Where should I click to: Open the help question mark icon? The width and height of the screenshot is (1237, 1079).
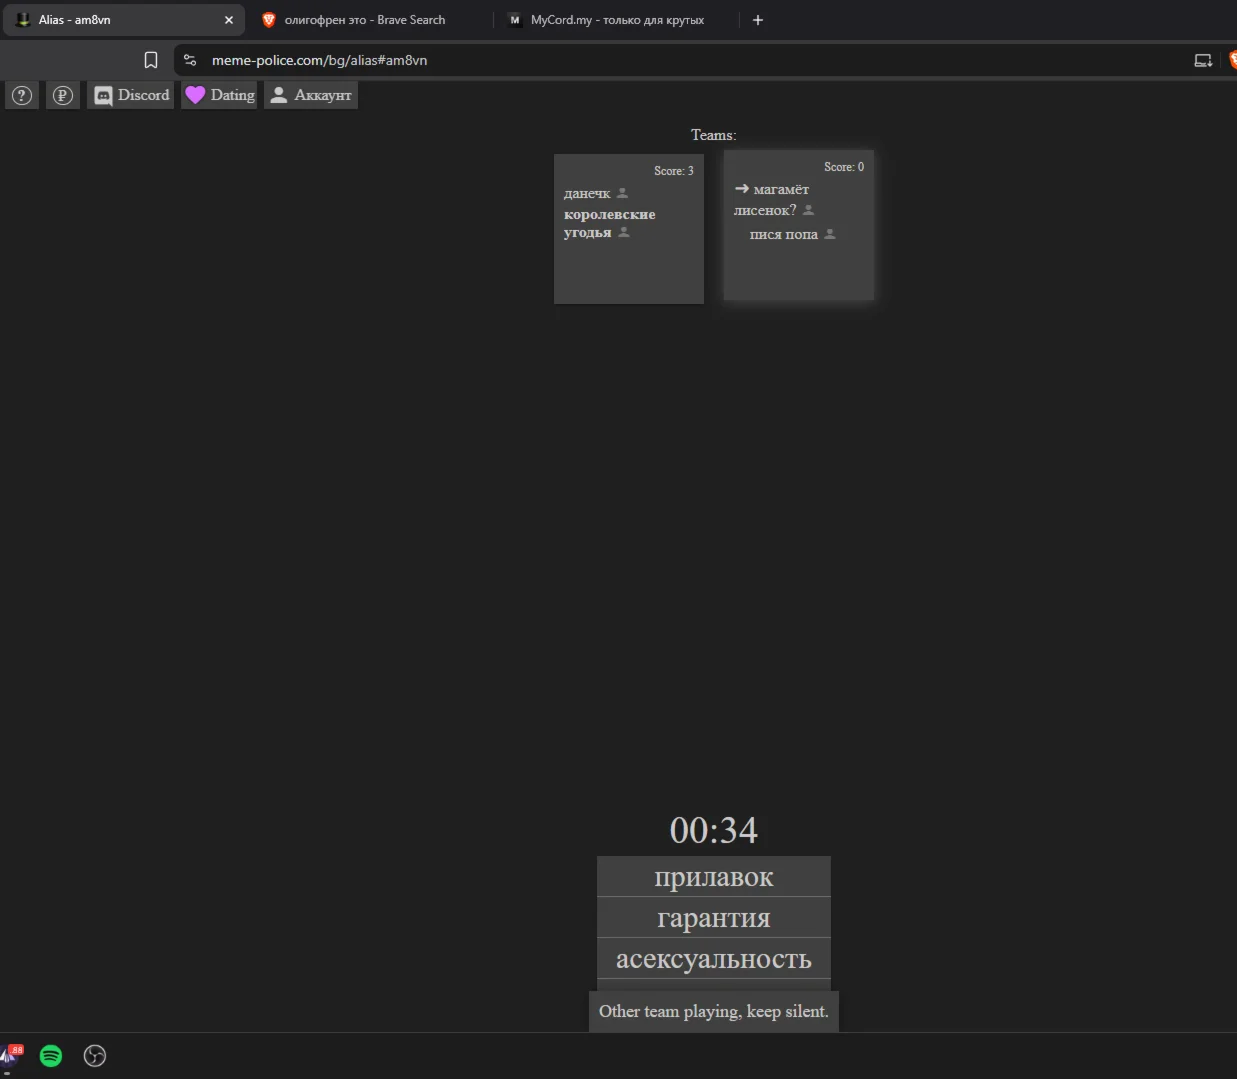(x=22, y=95)
